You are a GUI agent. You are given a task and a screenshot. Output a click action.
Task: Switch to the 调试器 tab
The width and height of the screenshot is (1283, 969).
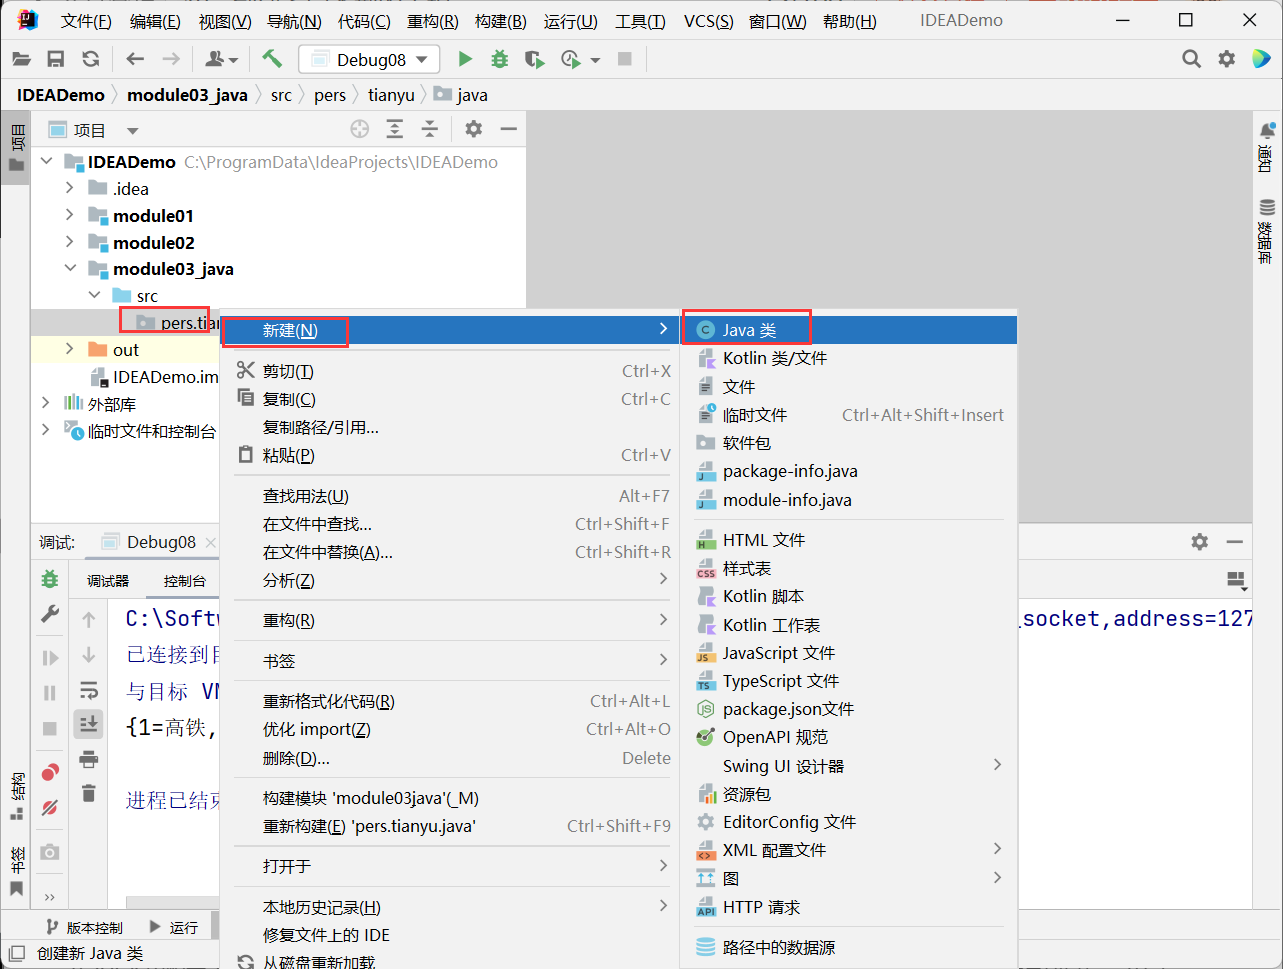pyautogui.click(x=108, y=580)
